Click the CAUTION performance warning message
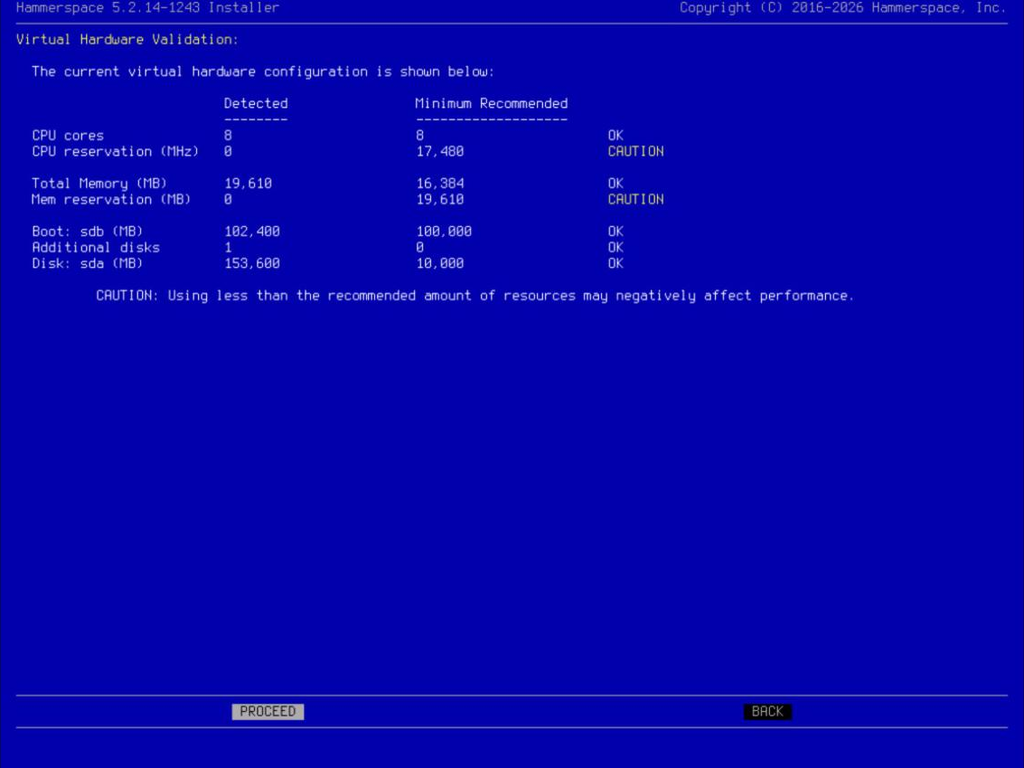 [x=475, y=296]
